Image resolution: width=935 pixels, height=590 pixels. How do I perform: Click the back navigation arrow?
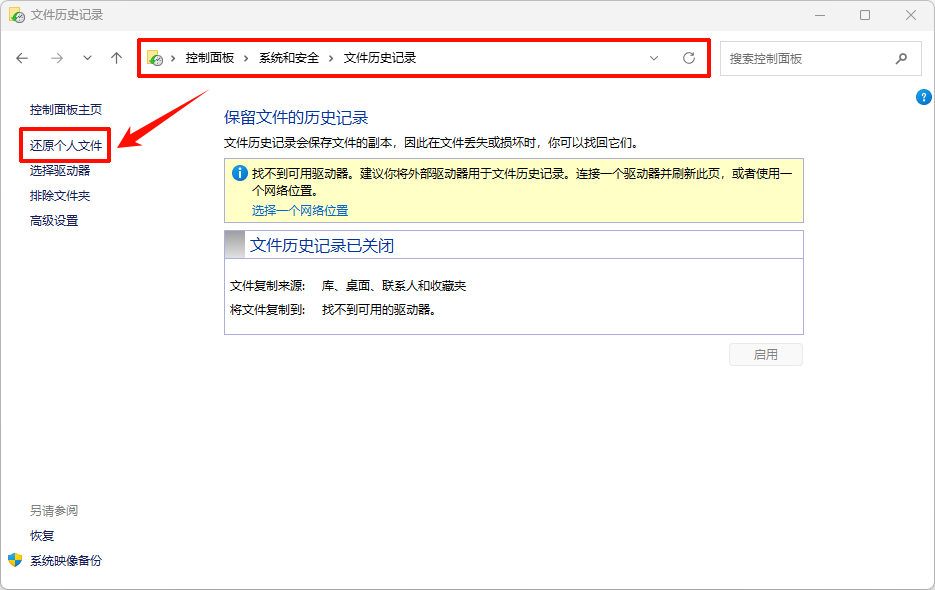[22, 58]
